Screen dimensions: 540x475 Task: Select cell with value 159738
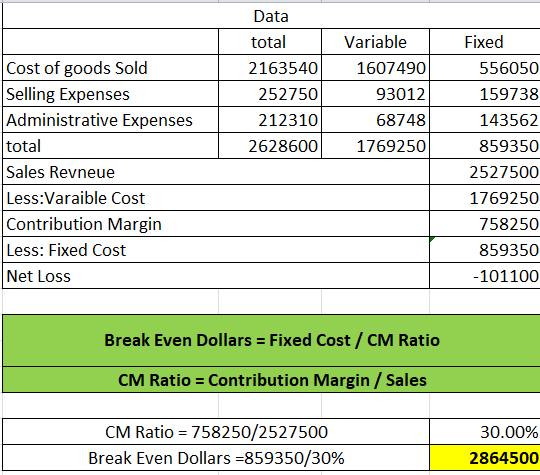click(x=485, y=94)
